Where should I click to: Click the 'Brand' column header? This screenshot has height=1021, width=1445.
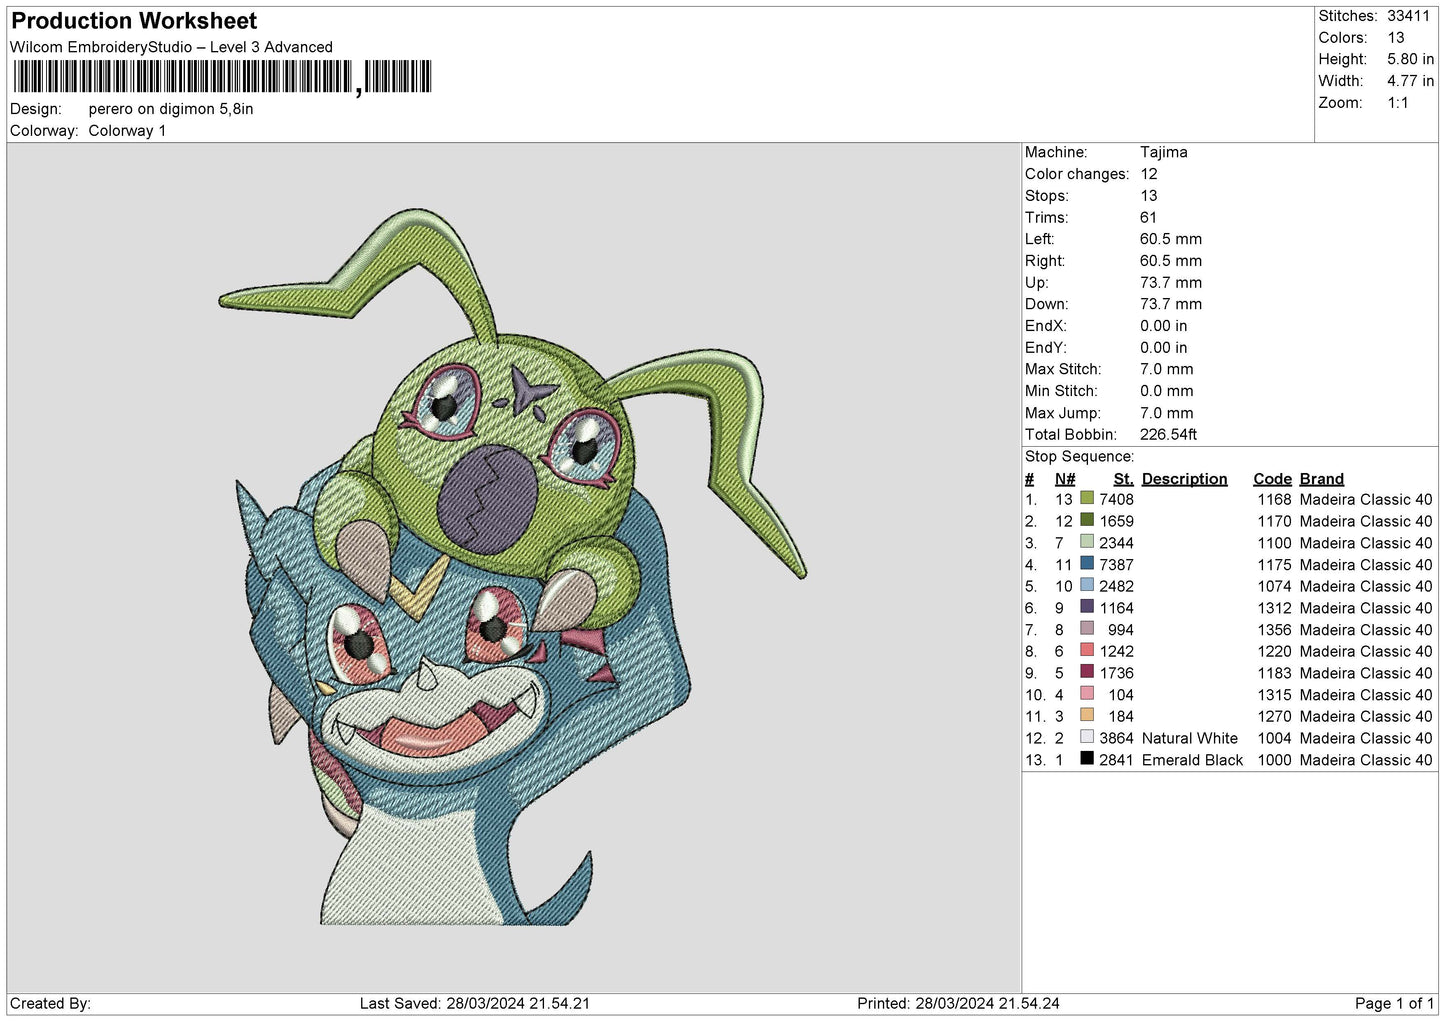(x=1321, y=479)
